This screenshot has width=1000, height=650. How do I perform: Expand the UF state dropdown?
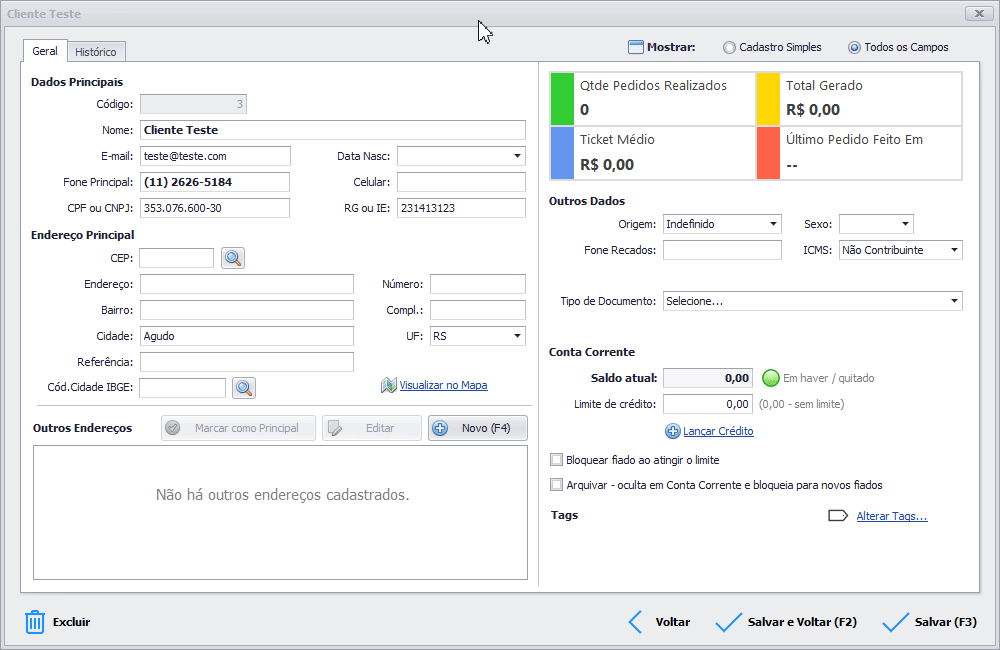(x=517, y=336)
